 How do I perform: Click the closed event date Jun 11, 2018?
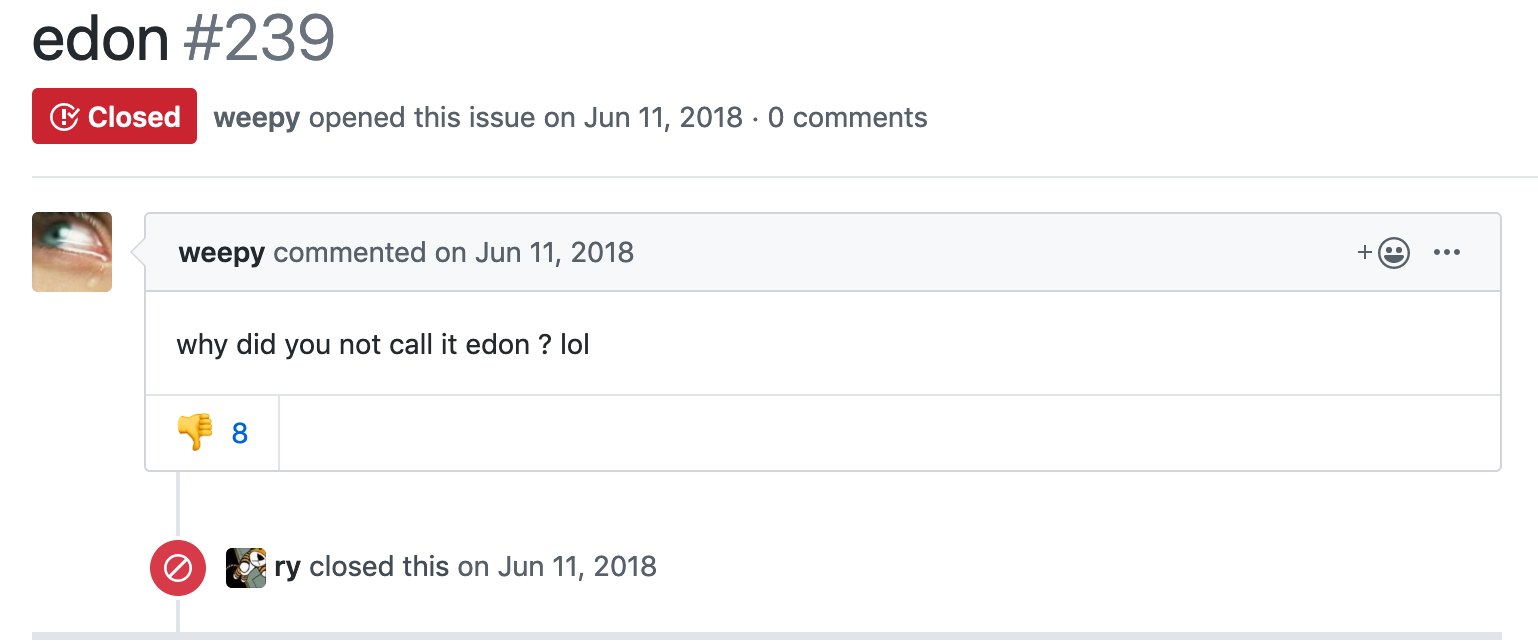pyautogui.click(x=577, y=567)
